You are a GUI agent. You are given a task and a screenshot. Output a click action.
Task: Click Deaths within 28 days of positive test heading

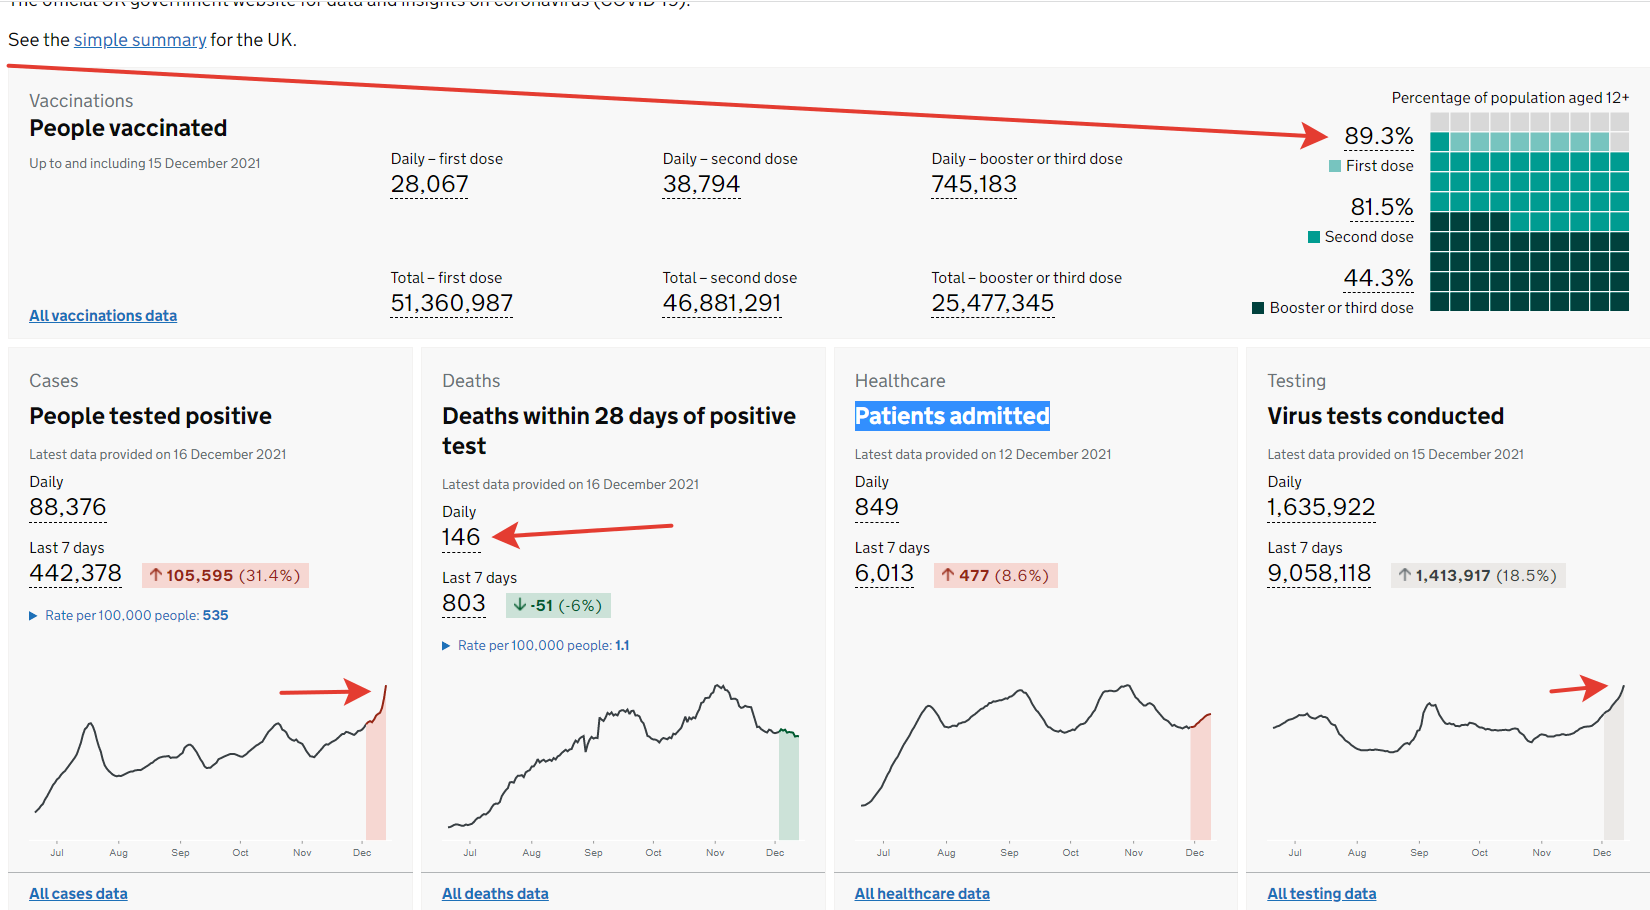619,431
